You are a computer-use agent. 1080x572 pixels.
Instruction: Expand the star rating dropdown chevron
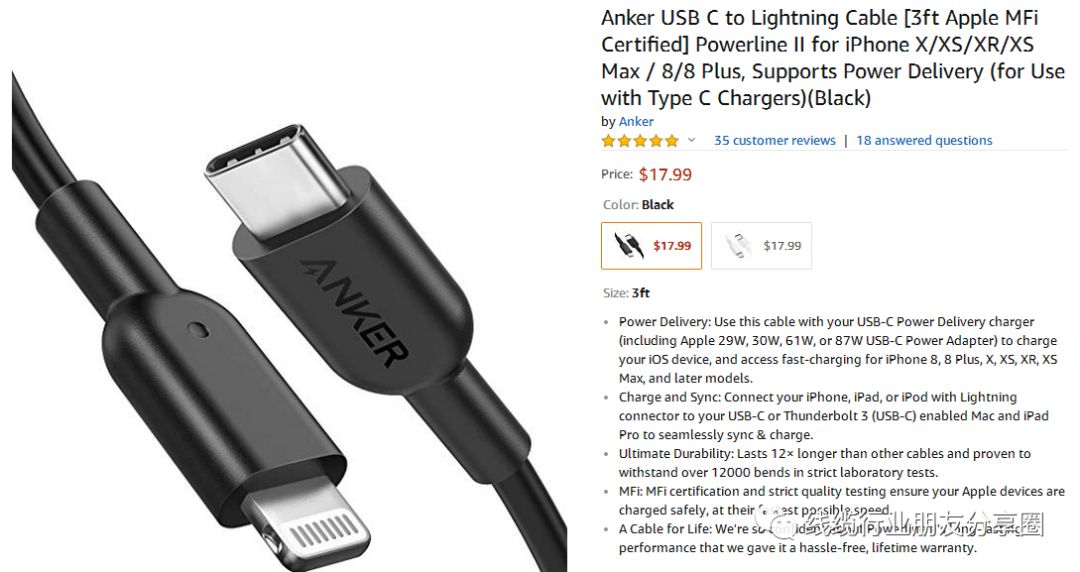[x=692, y=141]
